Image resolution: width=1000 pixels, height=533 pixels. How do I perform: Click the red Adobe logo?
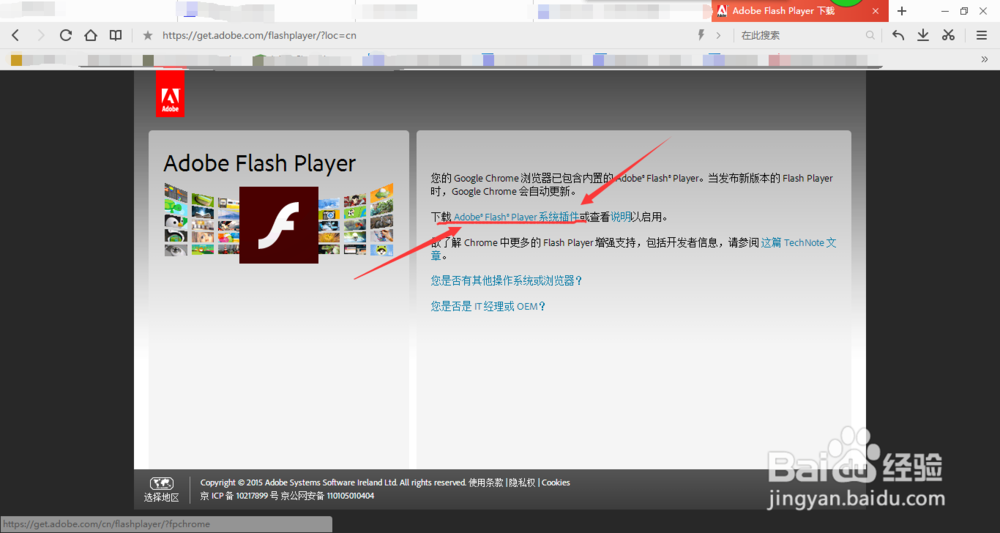pyautogui.click(x=170, y=94)
